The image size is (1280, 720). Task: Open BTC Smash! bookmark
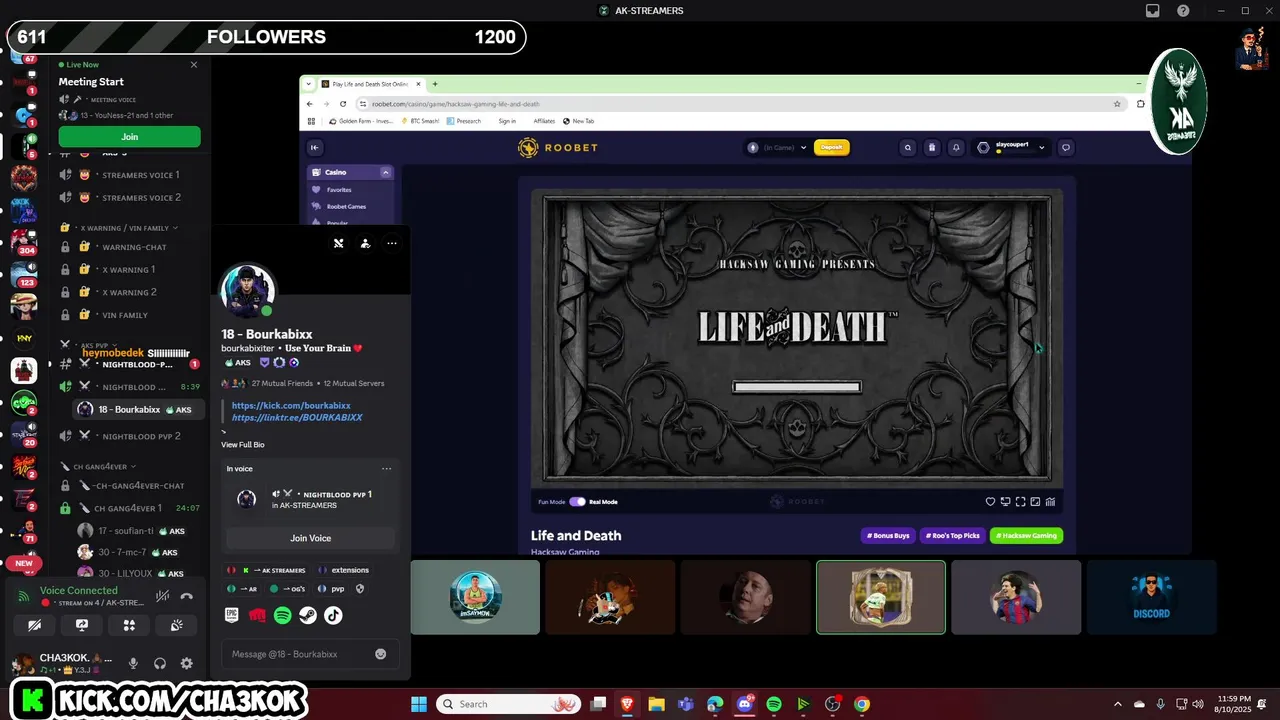(x=420, y=121)
